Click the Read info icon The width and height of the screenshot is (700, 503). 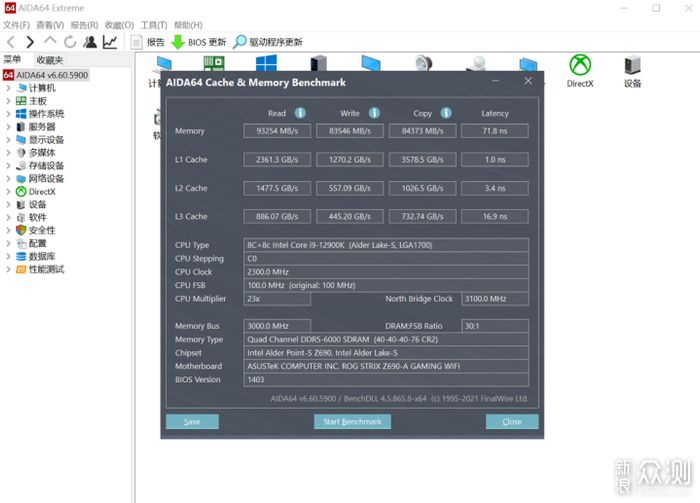click(300, 113)
